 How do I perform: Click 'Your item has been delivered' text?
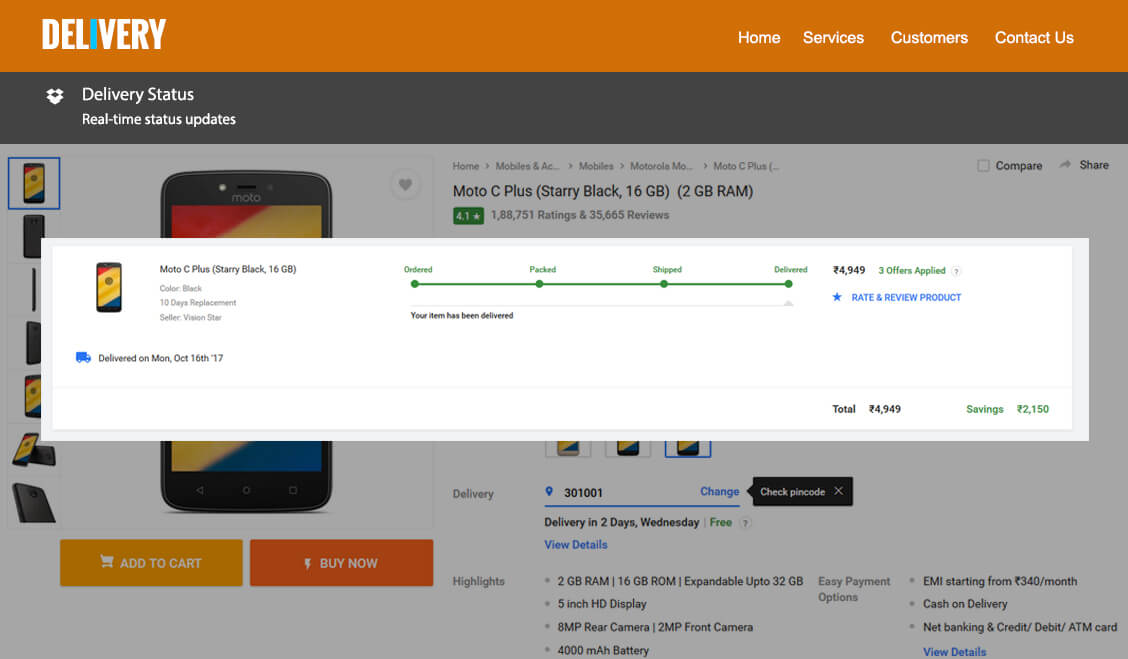click(x=462, y=315)
